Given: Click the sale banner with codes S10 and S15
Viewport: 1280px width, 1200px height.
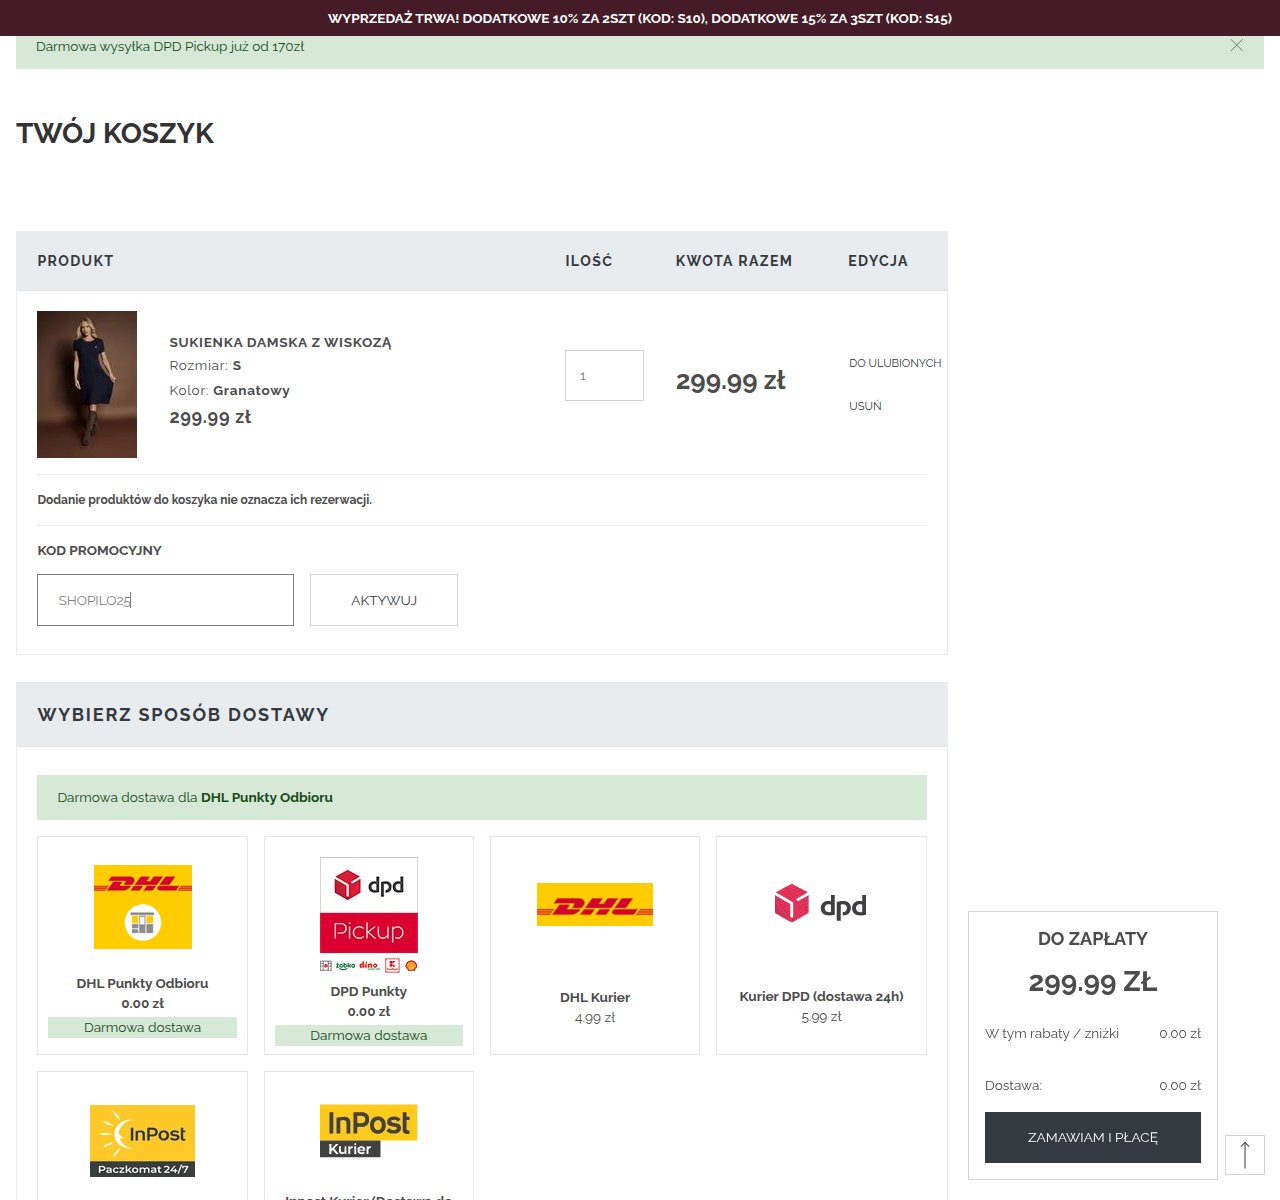Looking at the screenshot, I should click(x=640, y=18).
